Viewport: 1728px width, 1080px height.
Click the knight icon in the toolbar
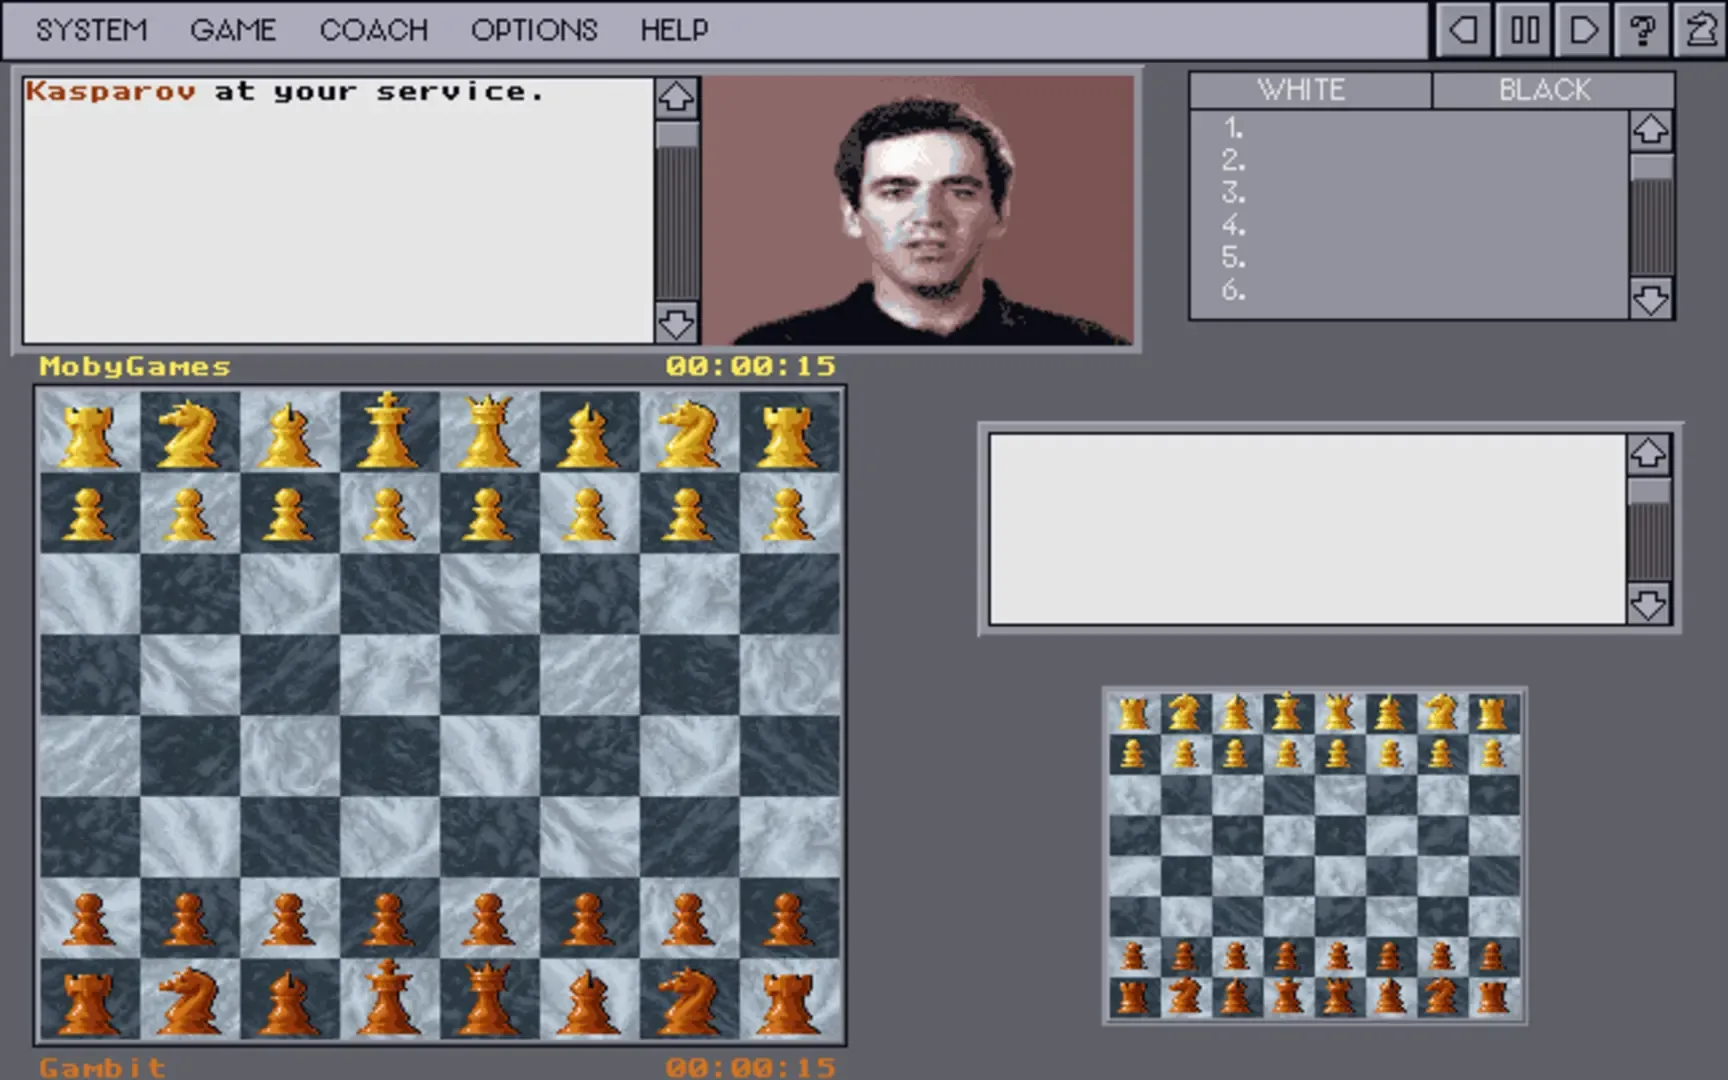1700,30
